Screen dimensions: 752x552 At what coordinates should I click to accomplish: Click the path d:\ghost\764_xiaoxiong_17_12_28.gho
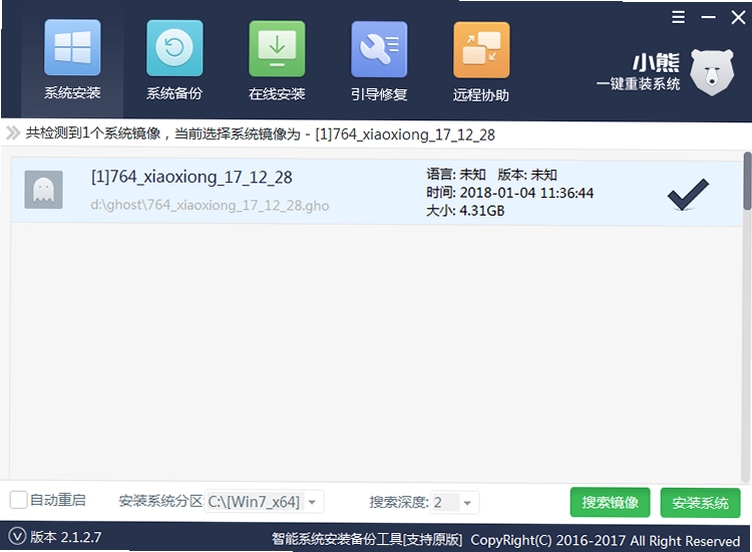tap(210, 205)
